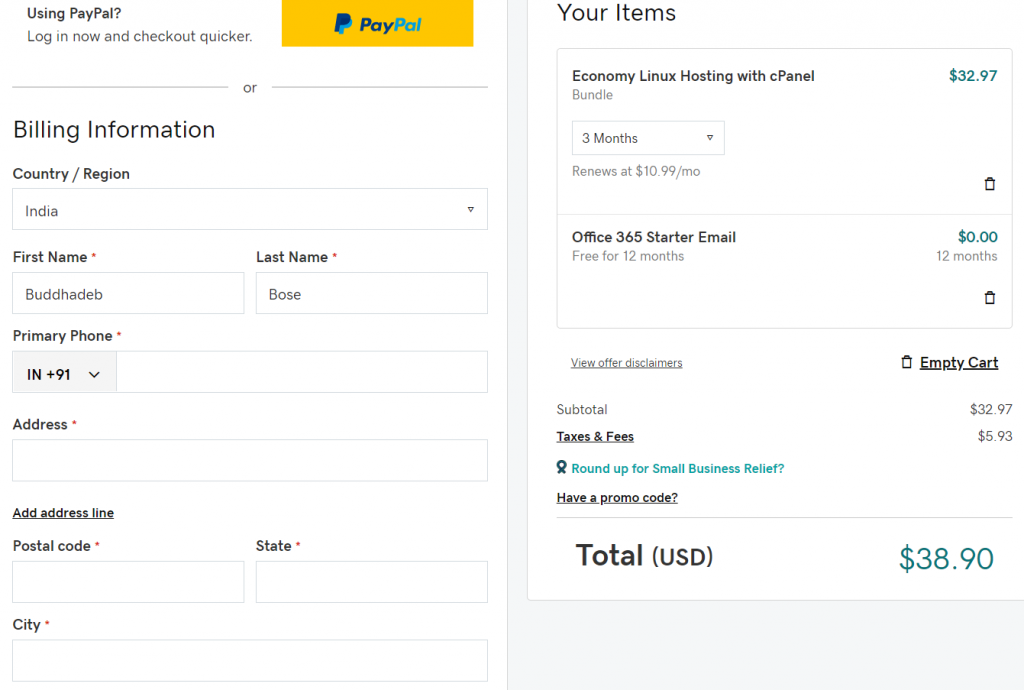The height and width of the screenshot is (690, 1024).
Task: Click the Log in now and checkout quicker text
Action: (140, 37)
